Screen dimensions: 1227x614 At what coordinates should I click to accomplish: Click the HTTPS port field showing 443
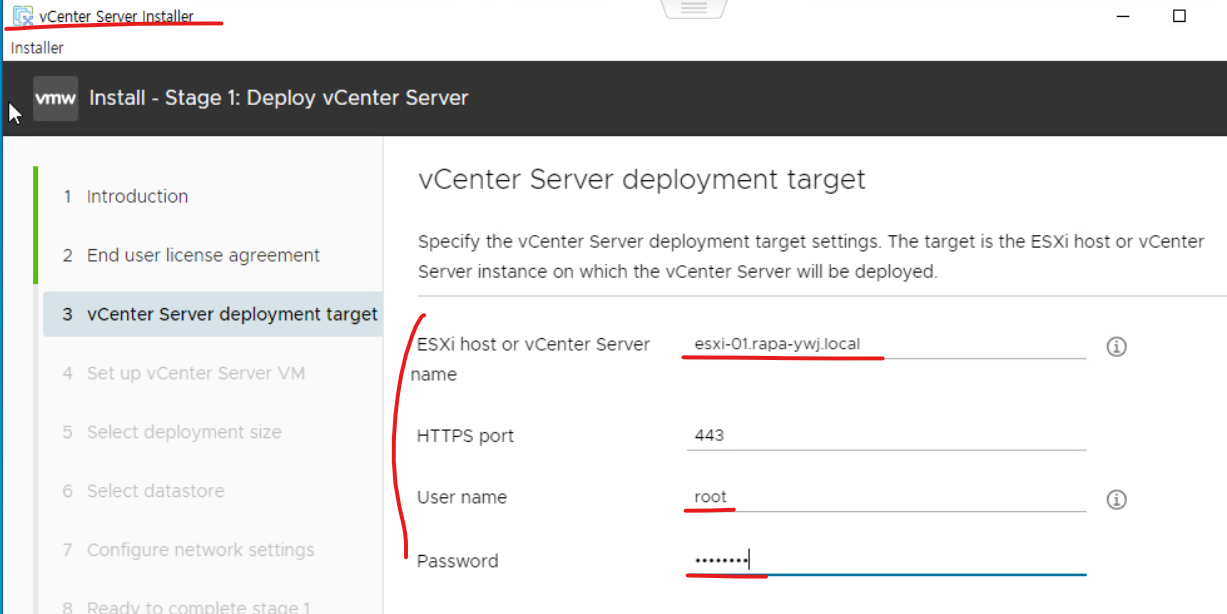[886, 436]
